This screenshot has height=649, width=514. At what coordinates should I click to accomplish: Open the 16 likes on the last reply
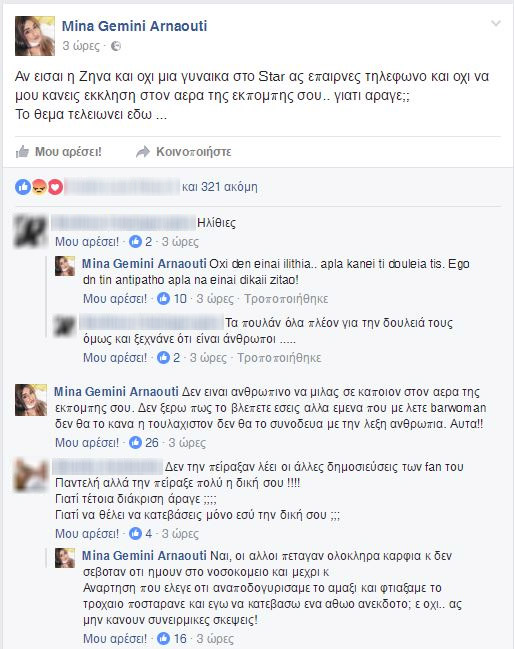(172, 639)
